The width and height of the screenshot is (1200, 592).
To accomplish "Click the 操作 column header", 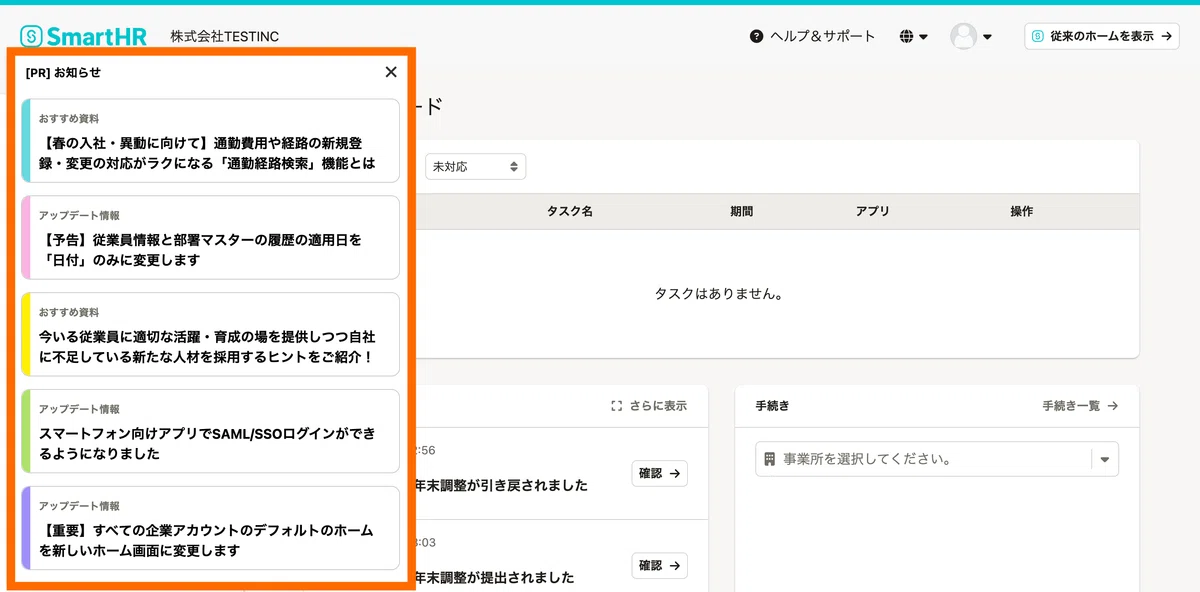I will click(1022, 212).
